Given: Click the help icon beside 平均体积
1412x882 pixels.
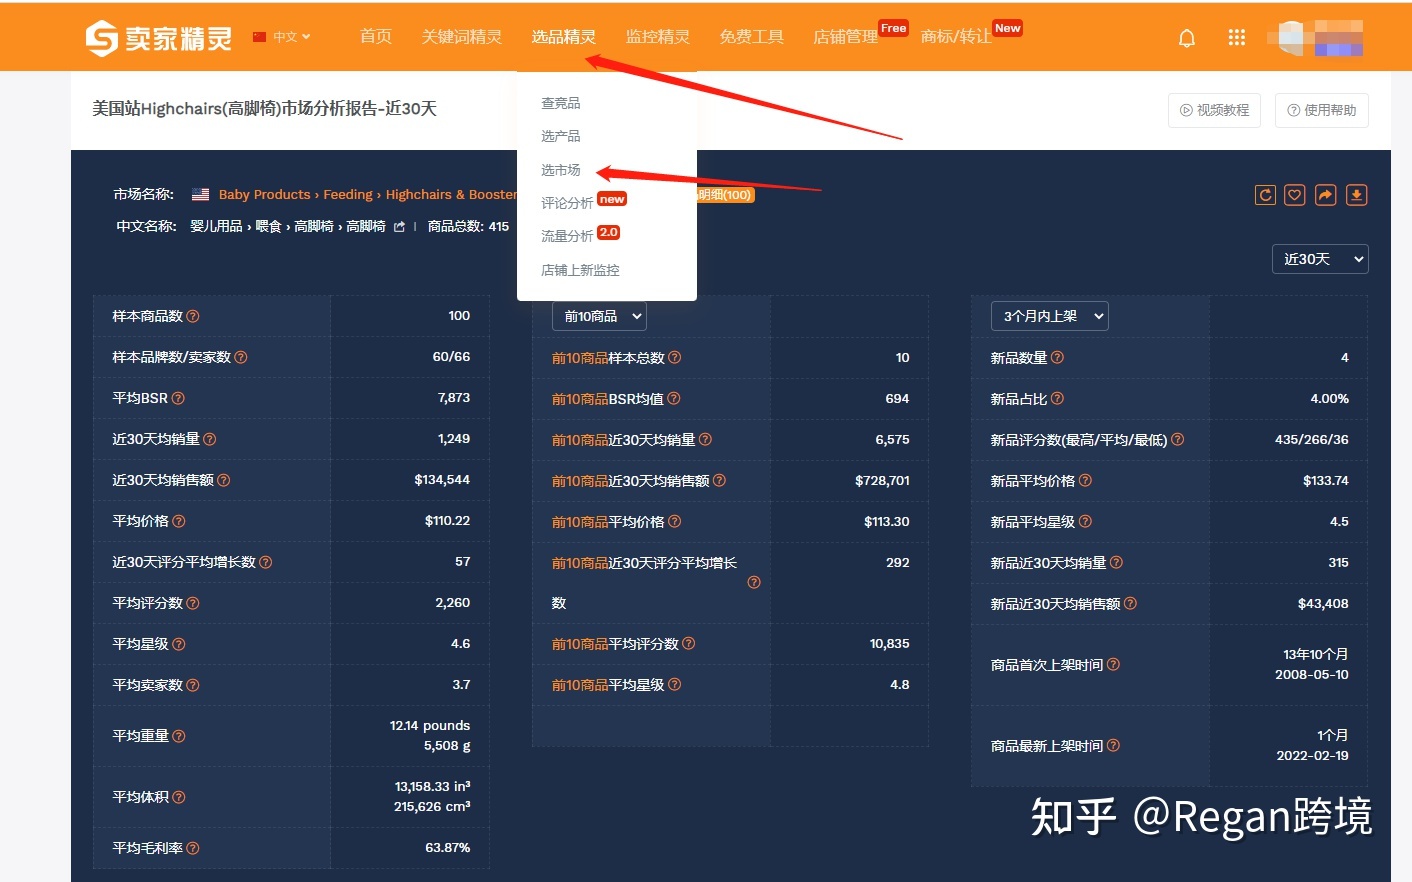Looking at the screenshot, I should pos(179,797).
